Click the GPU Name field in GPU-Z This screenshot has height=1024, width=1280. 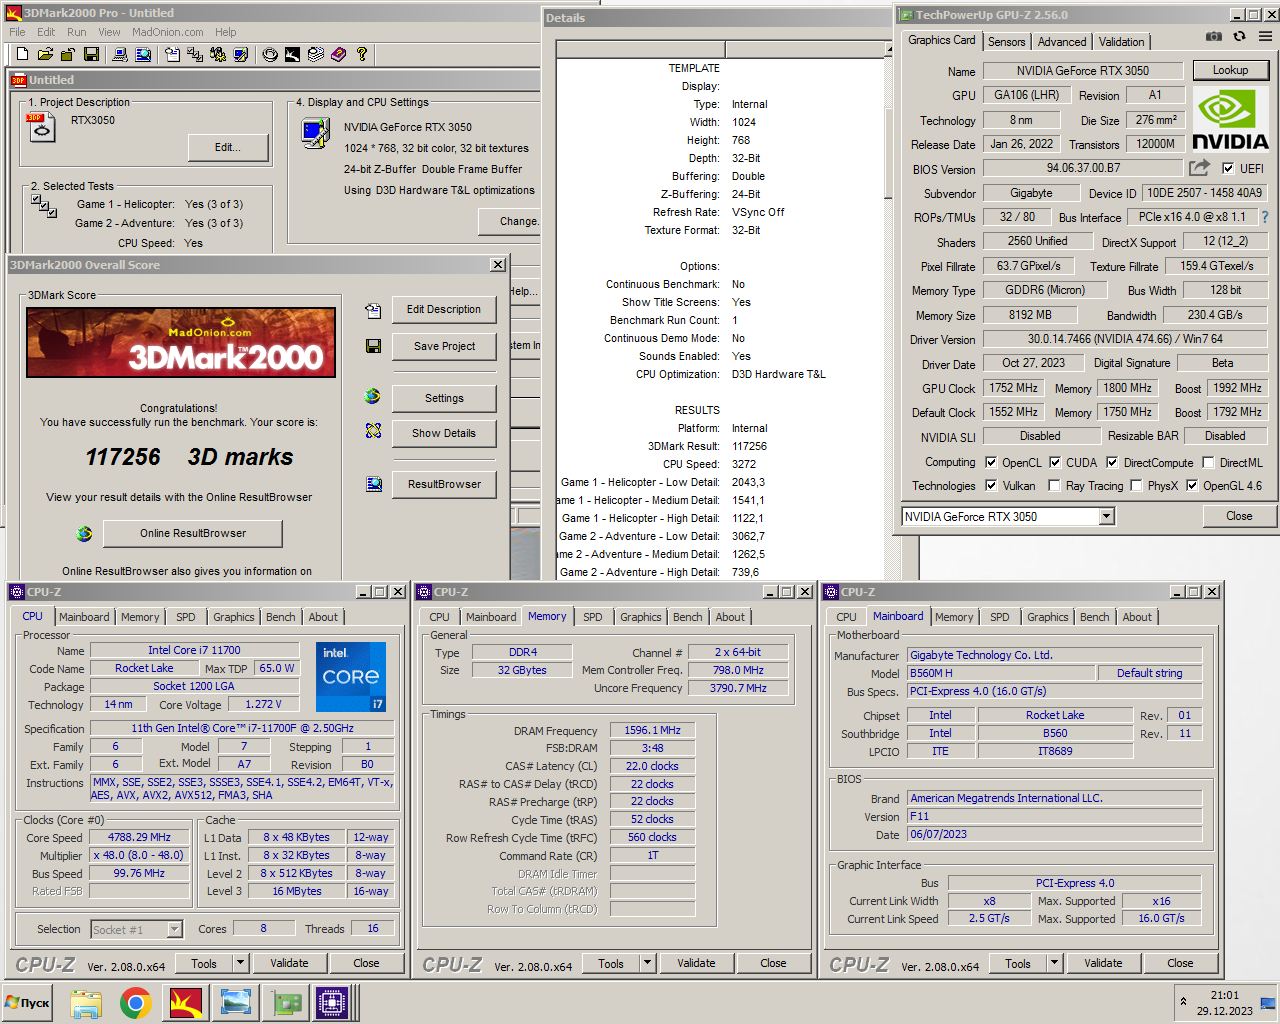click(1083, 70)
